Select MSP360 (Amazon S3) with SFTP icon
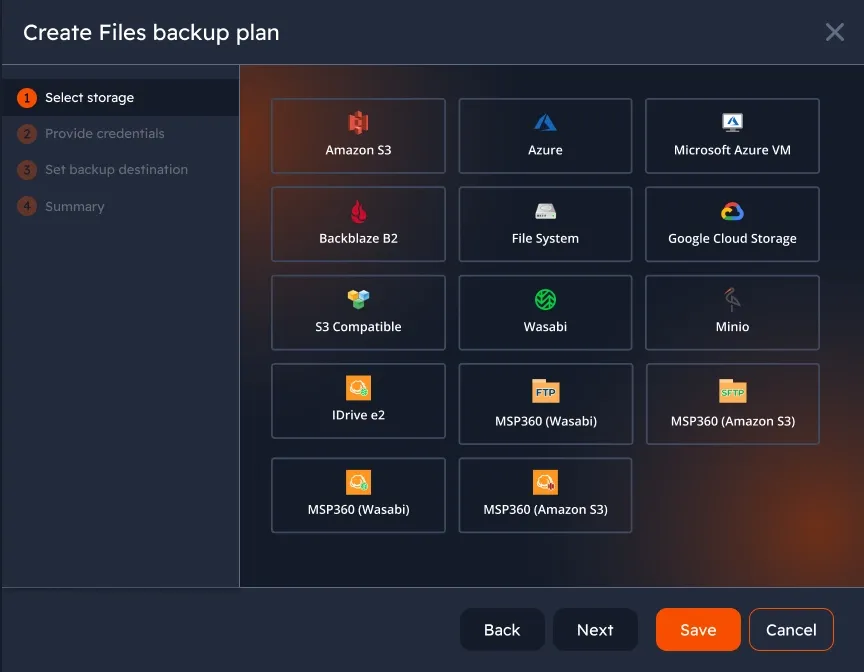This screenshot has height=672, width=864. pos(731,404)
